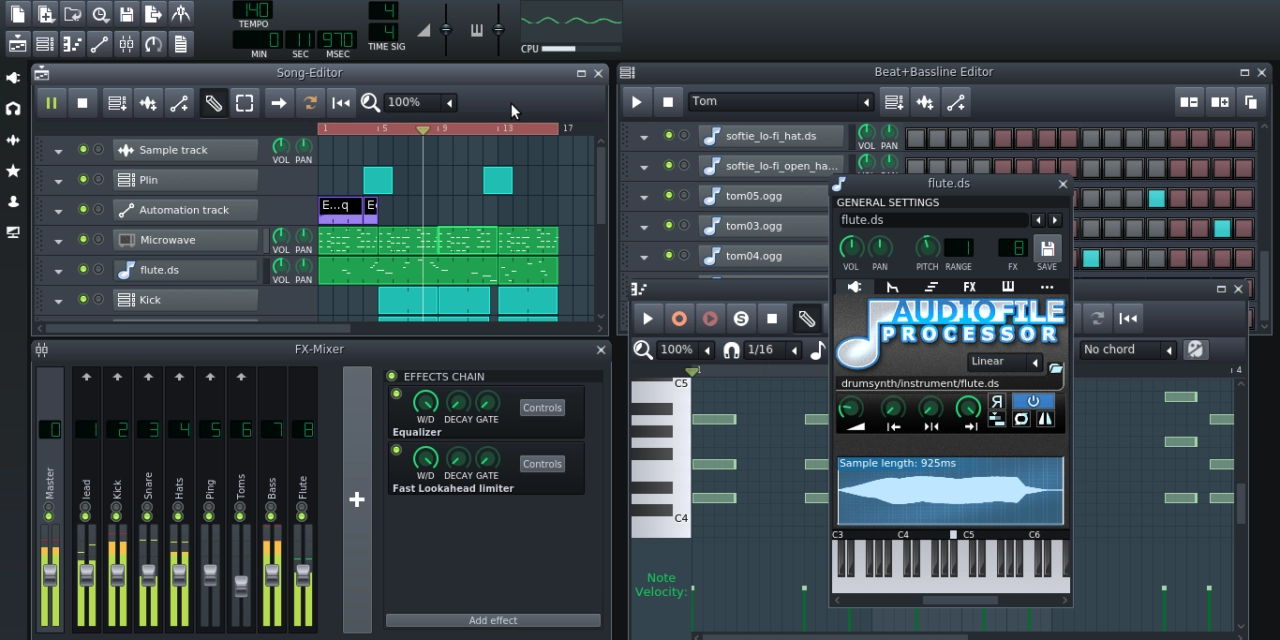Click the Add effect button
1280x640 pixels.
click(493, 620)
